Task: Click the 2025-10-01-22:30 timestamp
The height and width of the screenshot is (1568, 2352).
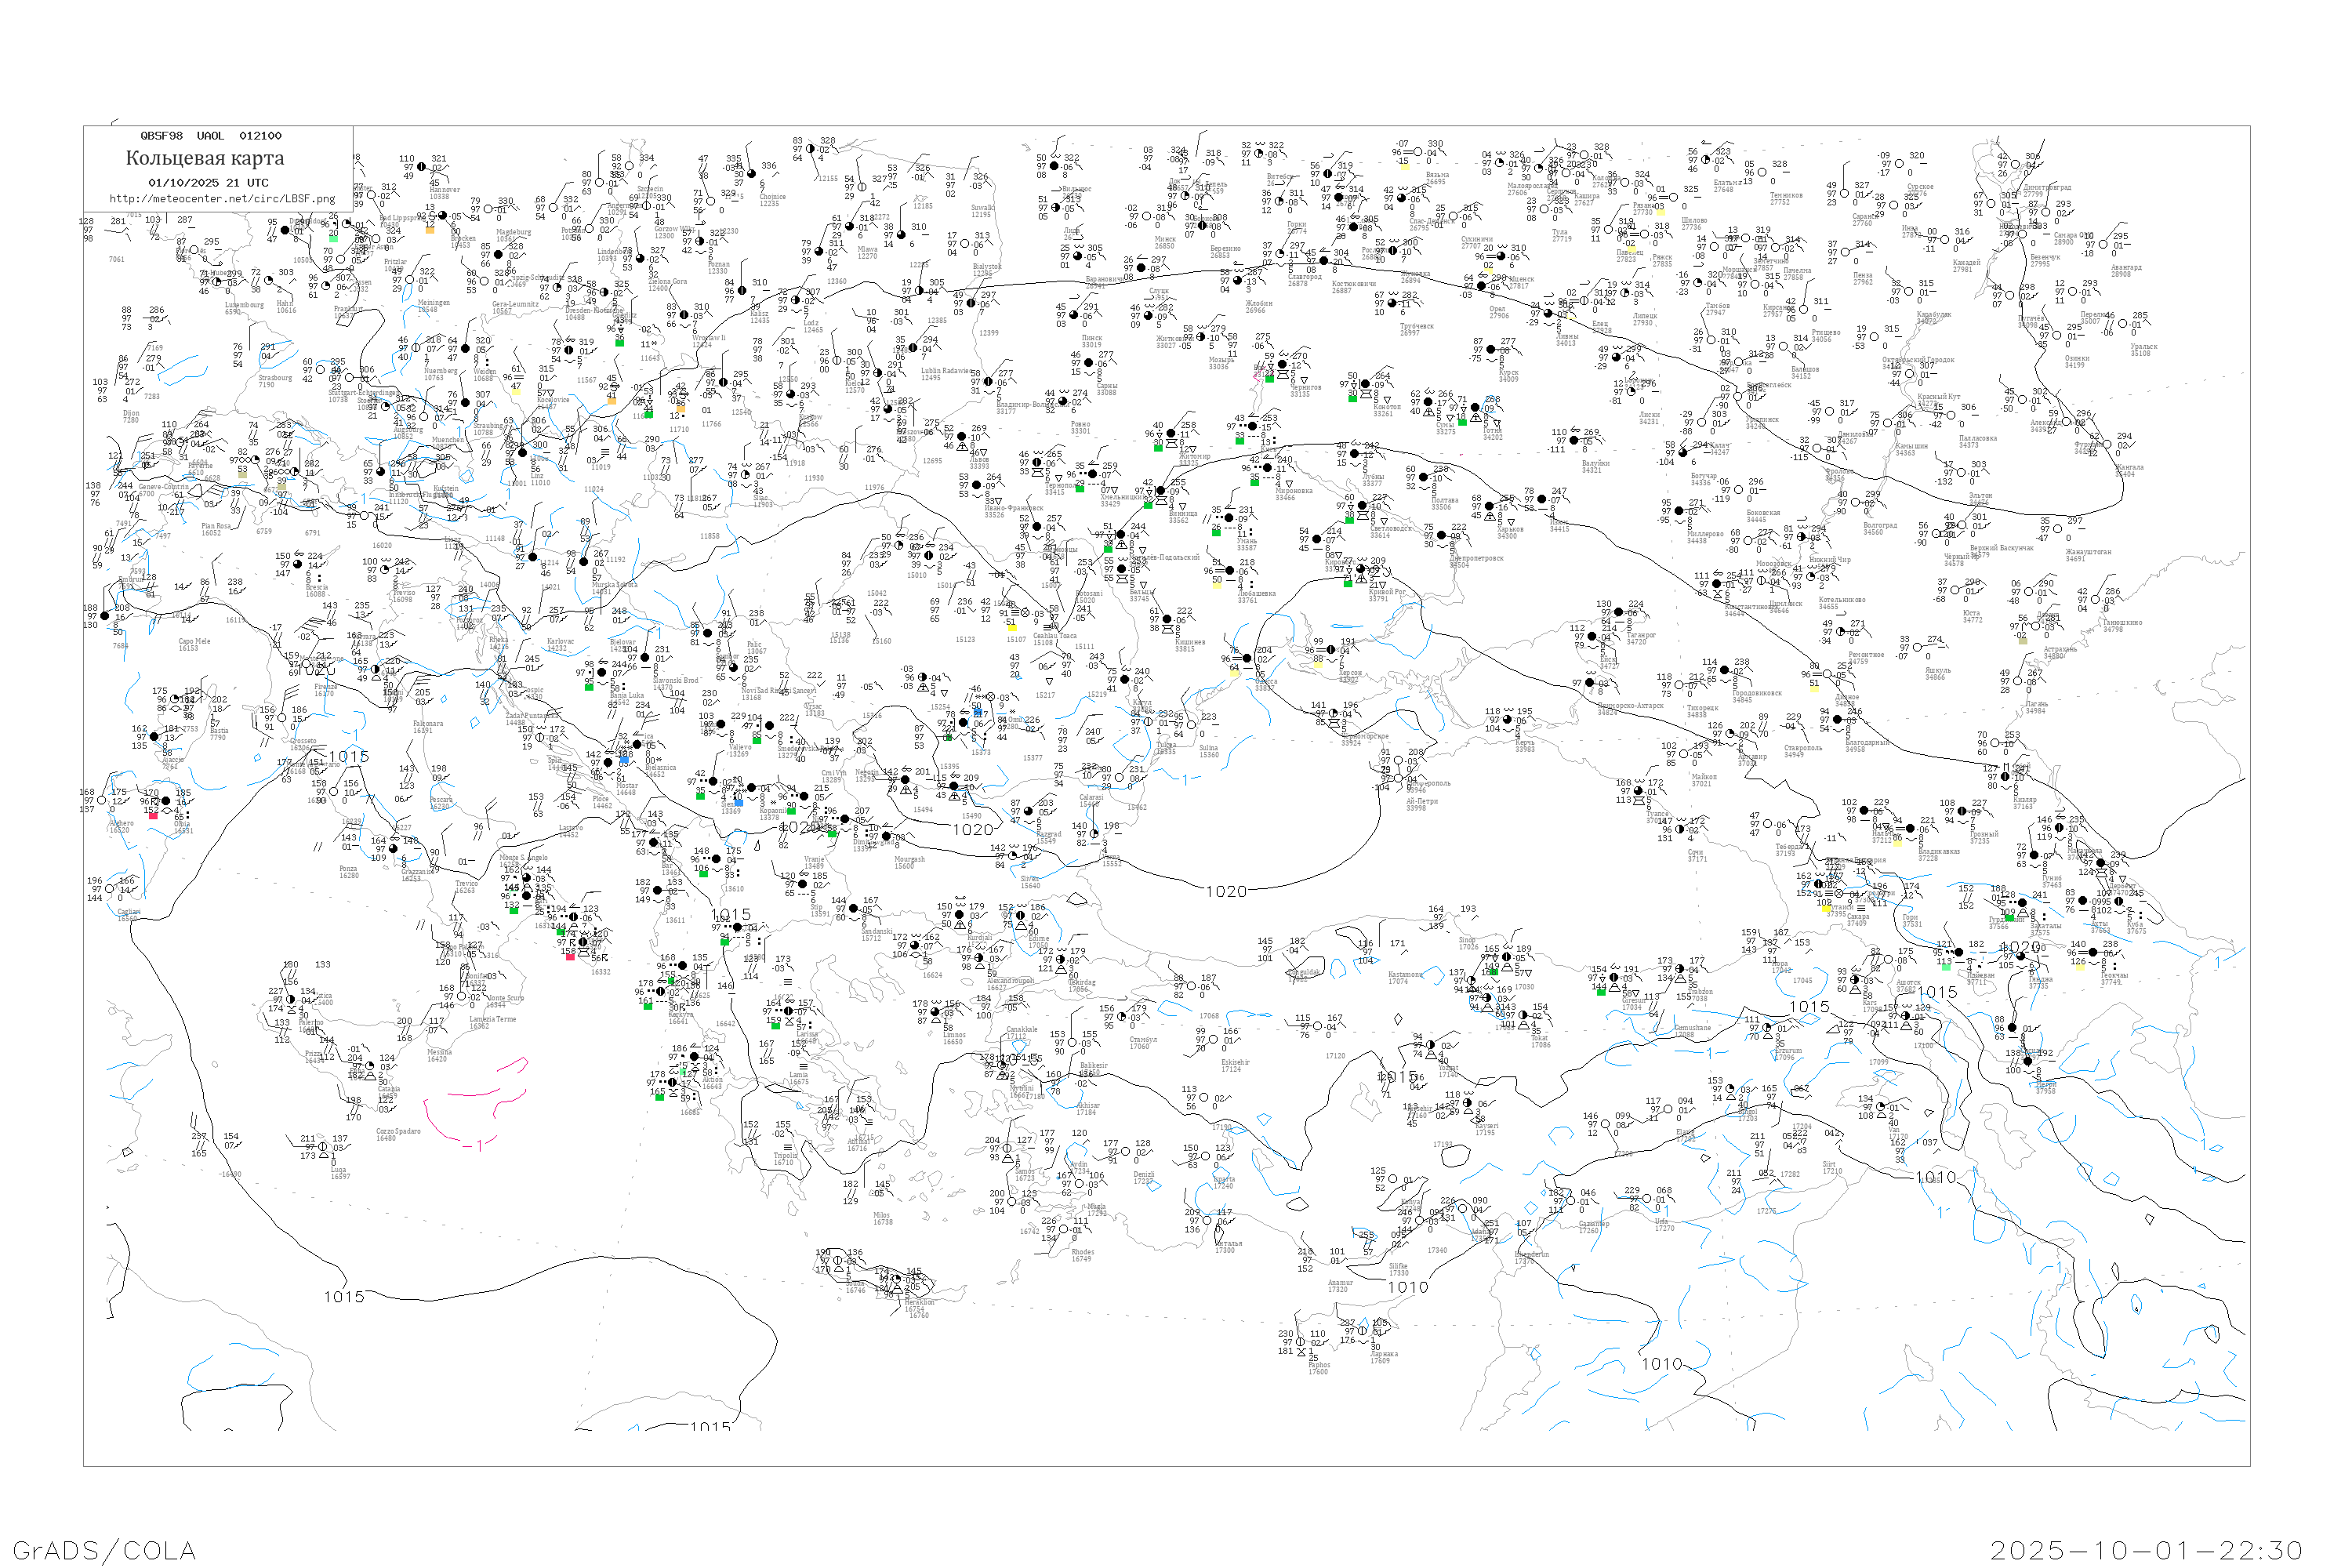Action: point(2146,1550)
